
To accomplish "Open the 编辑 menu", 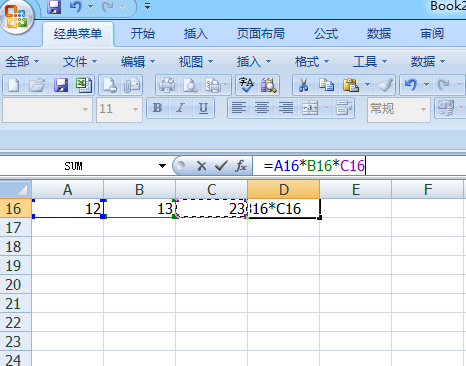I will click(x=138, y=62).
